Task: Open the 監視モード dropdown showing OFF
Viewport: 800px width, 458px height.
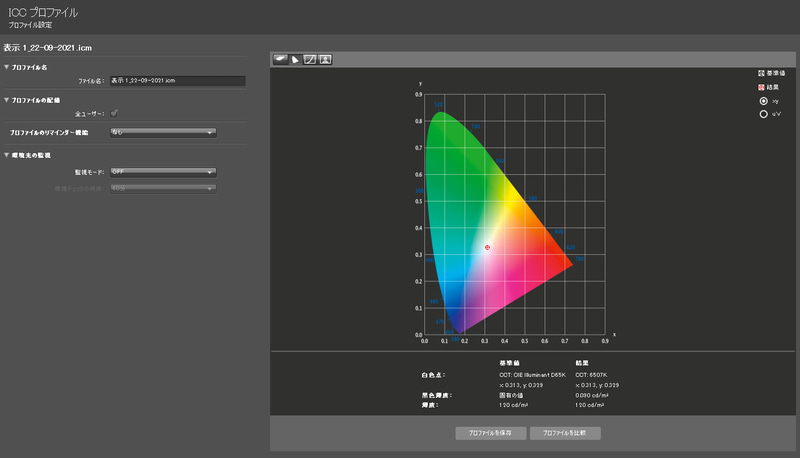Action: [163, 172]
